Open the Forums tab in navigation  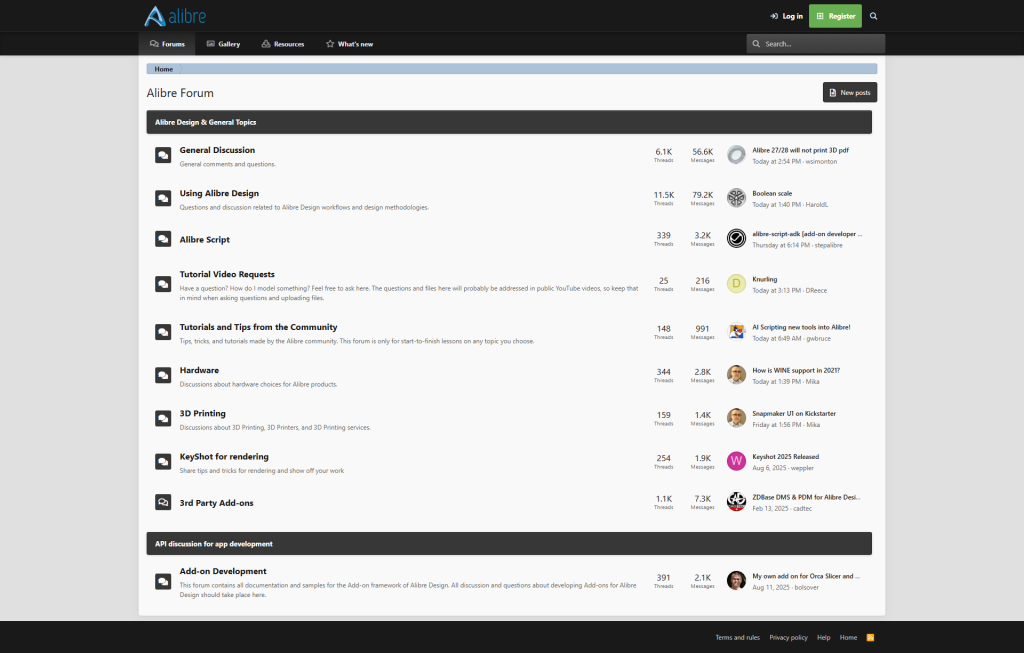pyautogui.click(x=167, y=44)
